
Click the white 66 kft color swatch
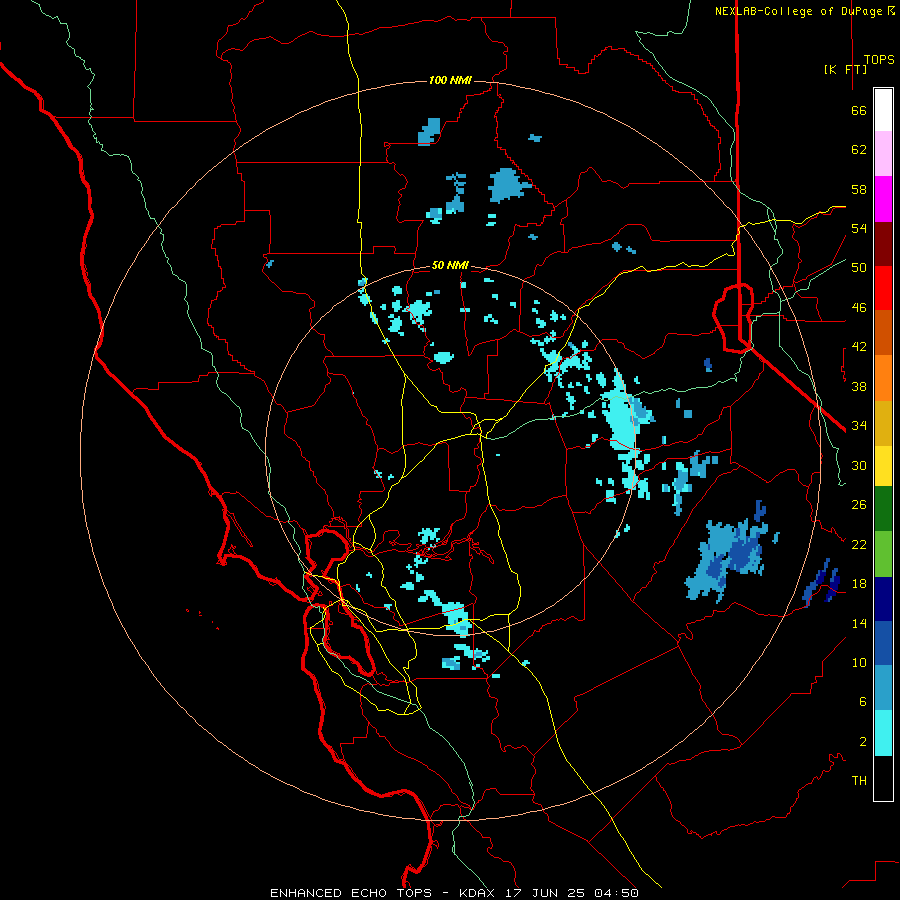click(x=883, y=110)
